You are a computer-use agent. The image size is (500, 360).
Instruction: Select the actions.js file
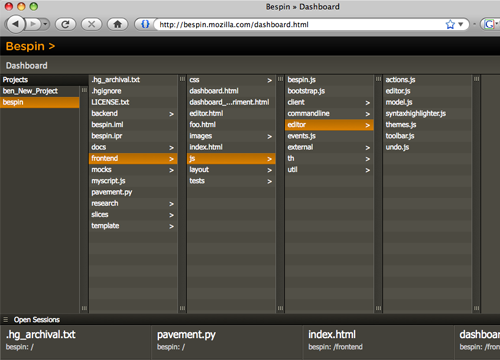tap(427, 80)
